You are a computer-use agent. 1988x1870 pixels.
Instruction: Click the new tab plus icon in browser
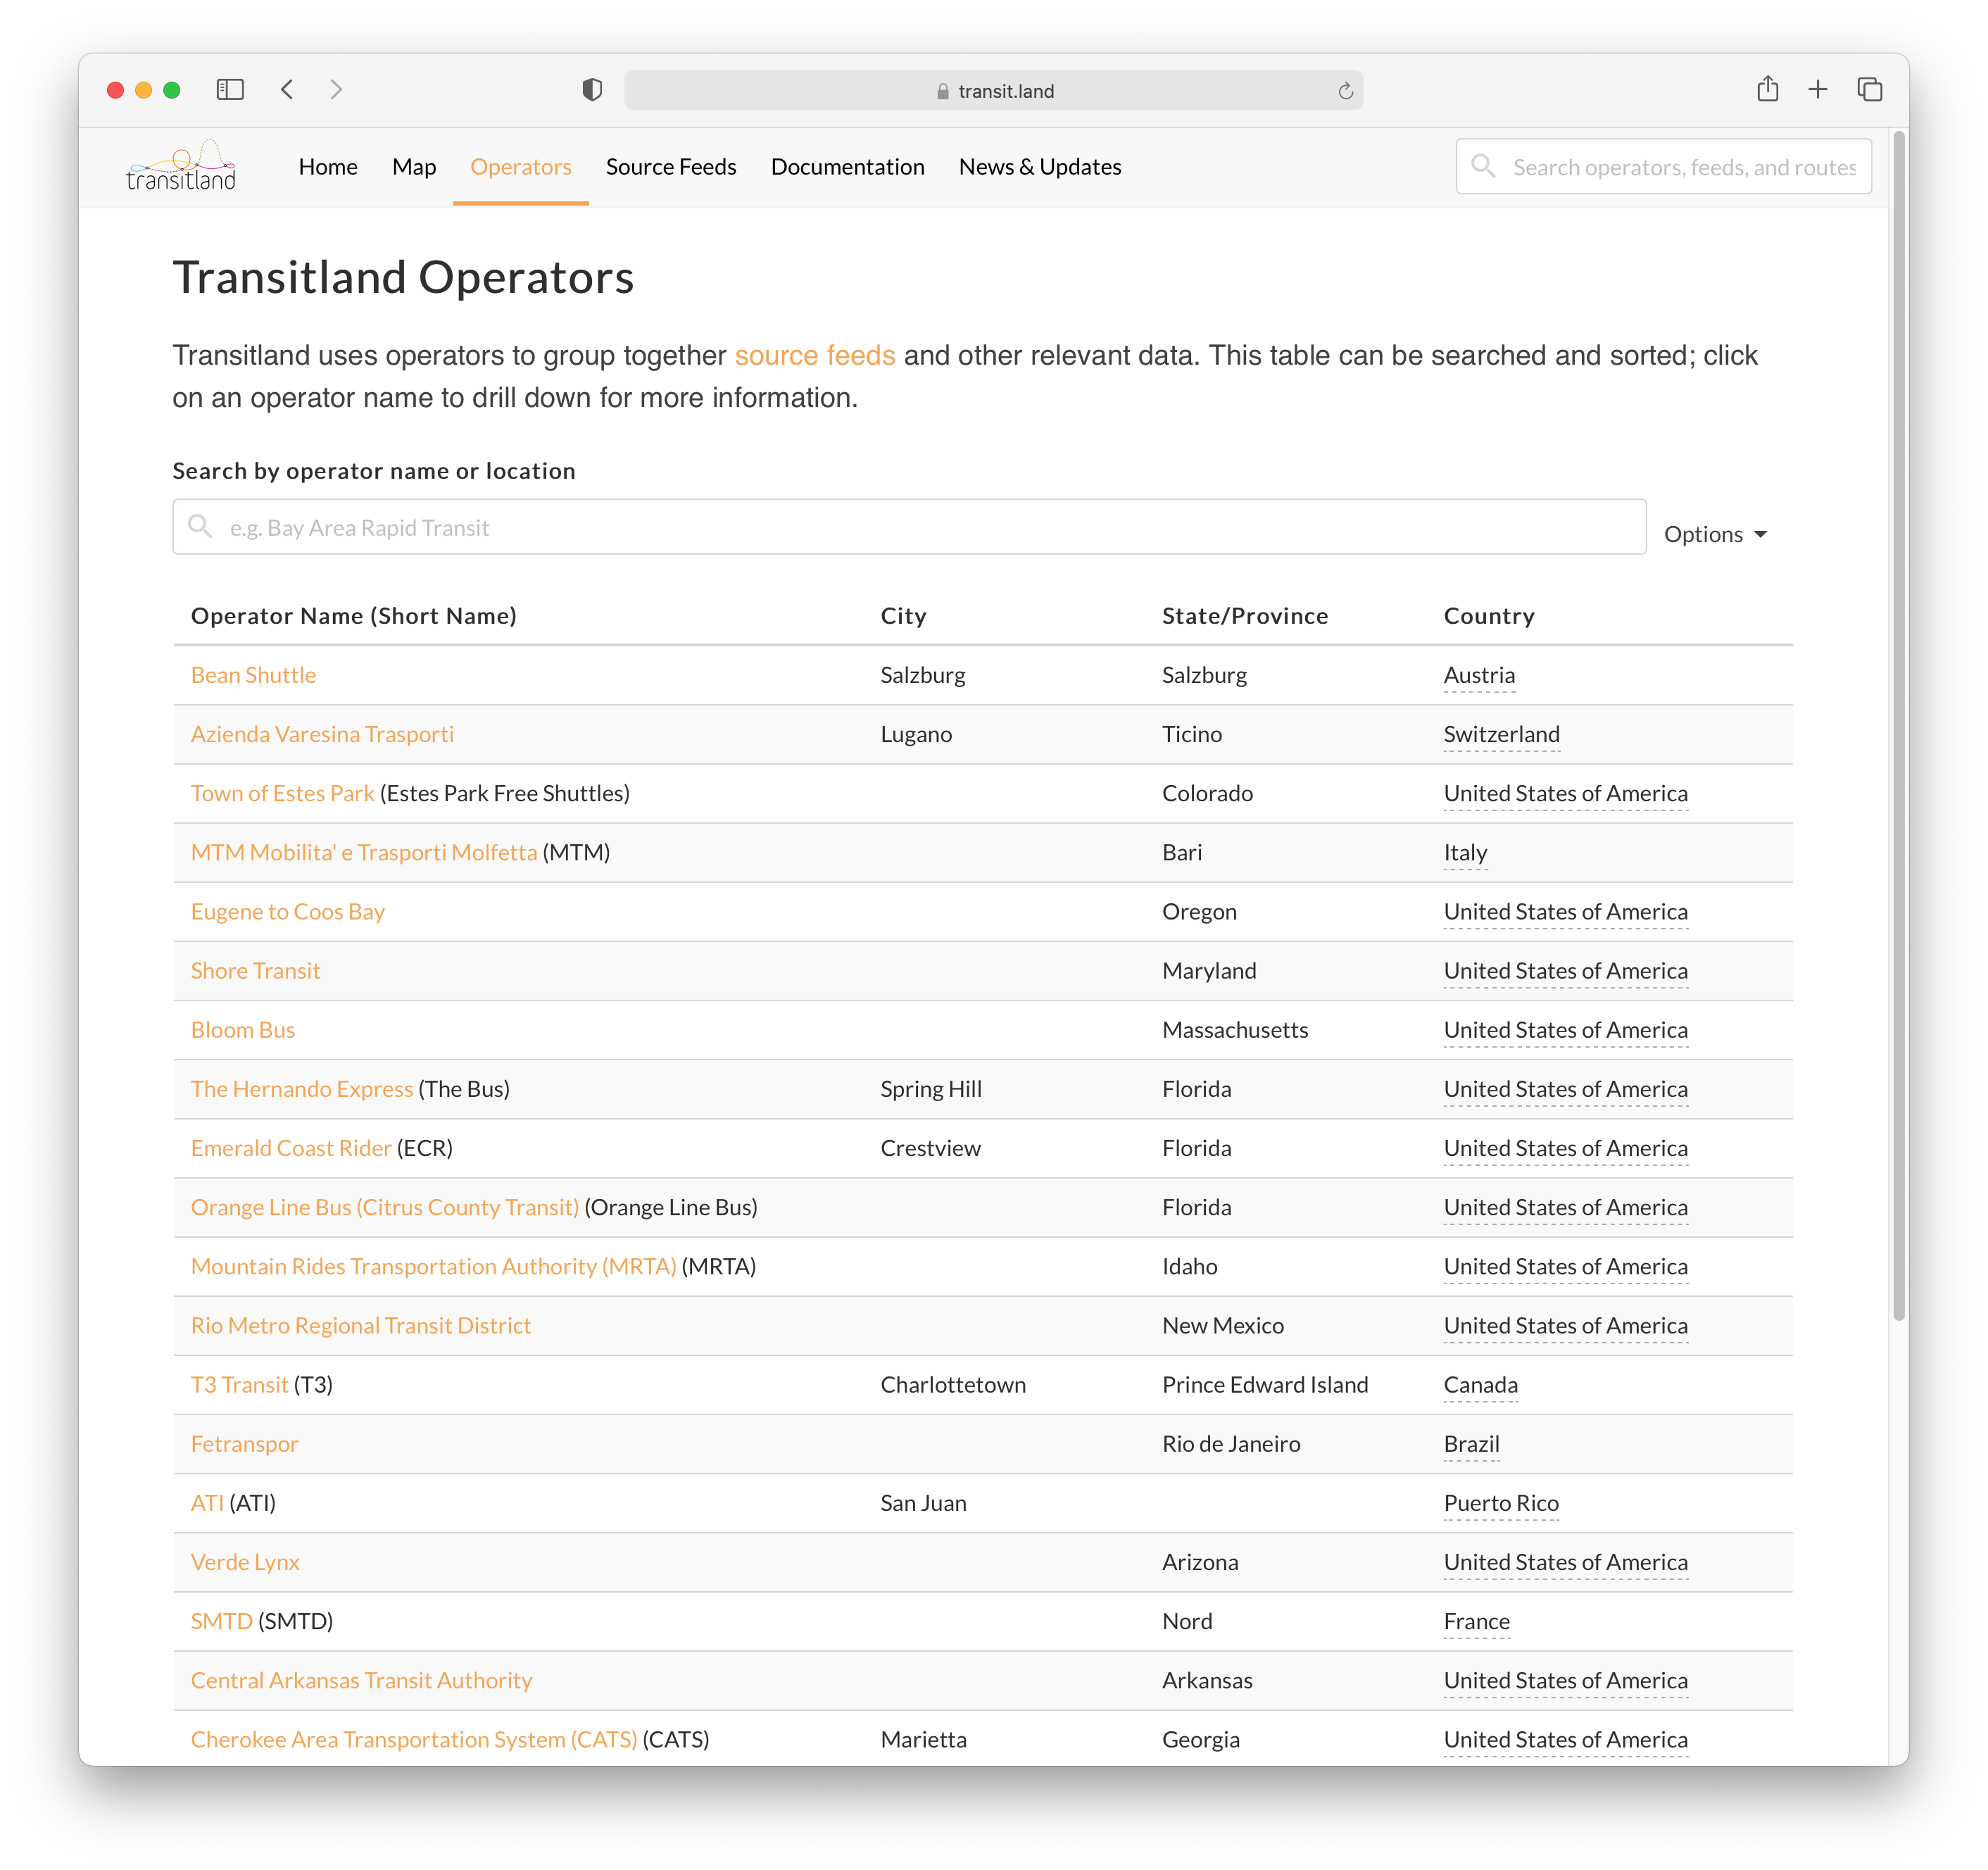pyautogui.click(x=1819, y=89)
